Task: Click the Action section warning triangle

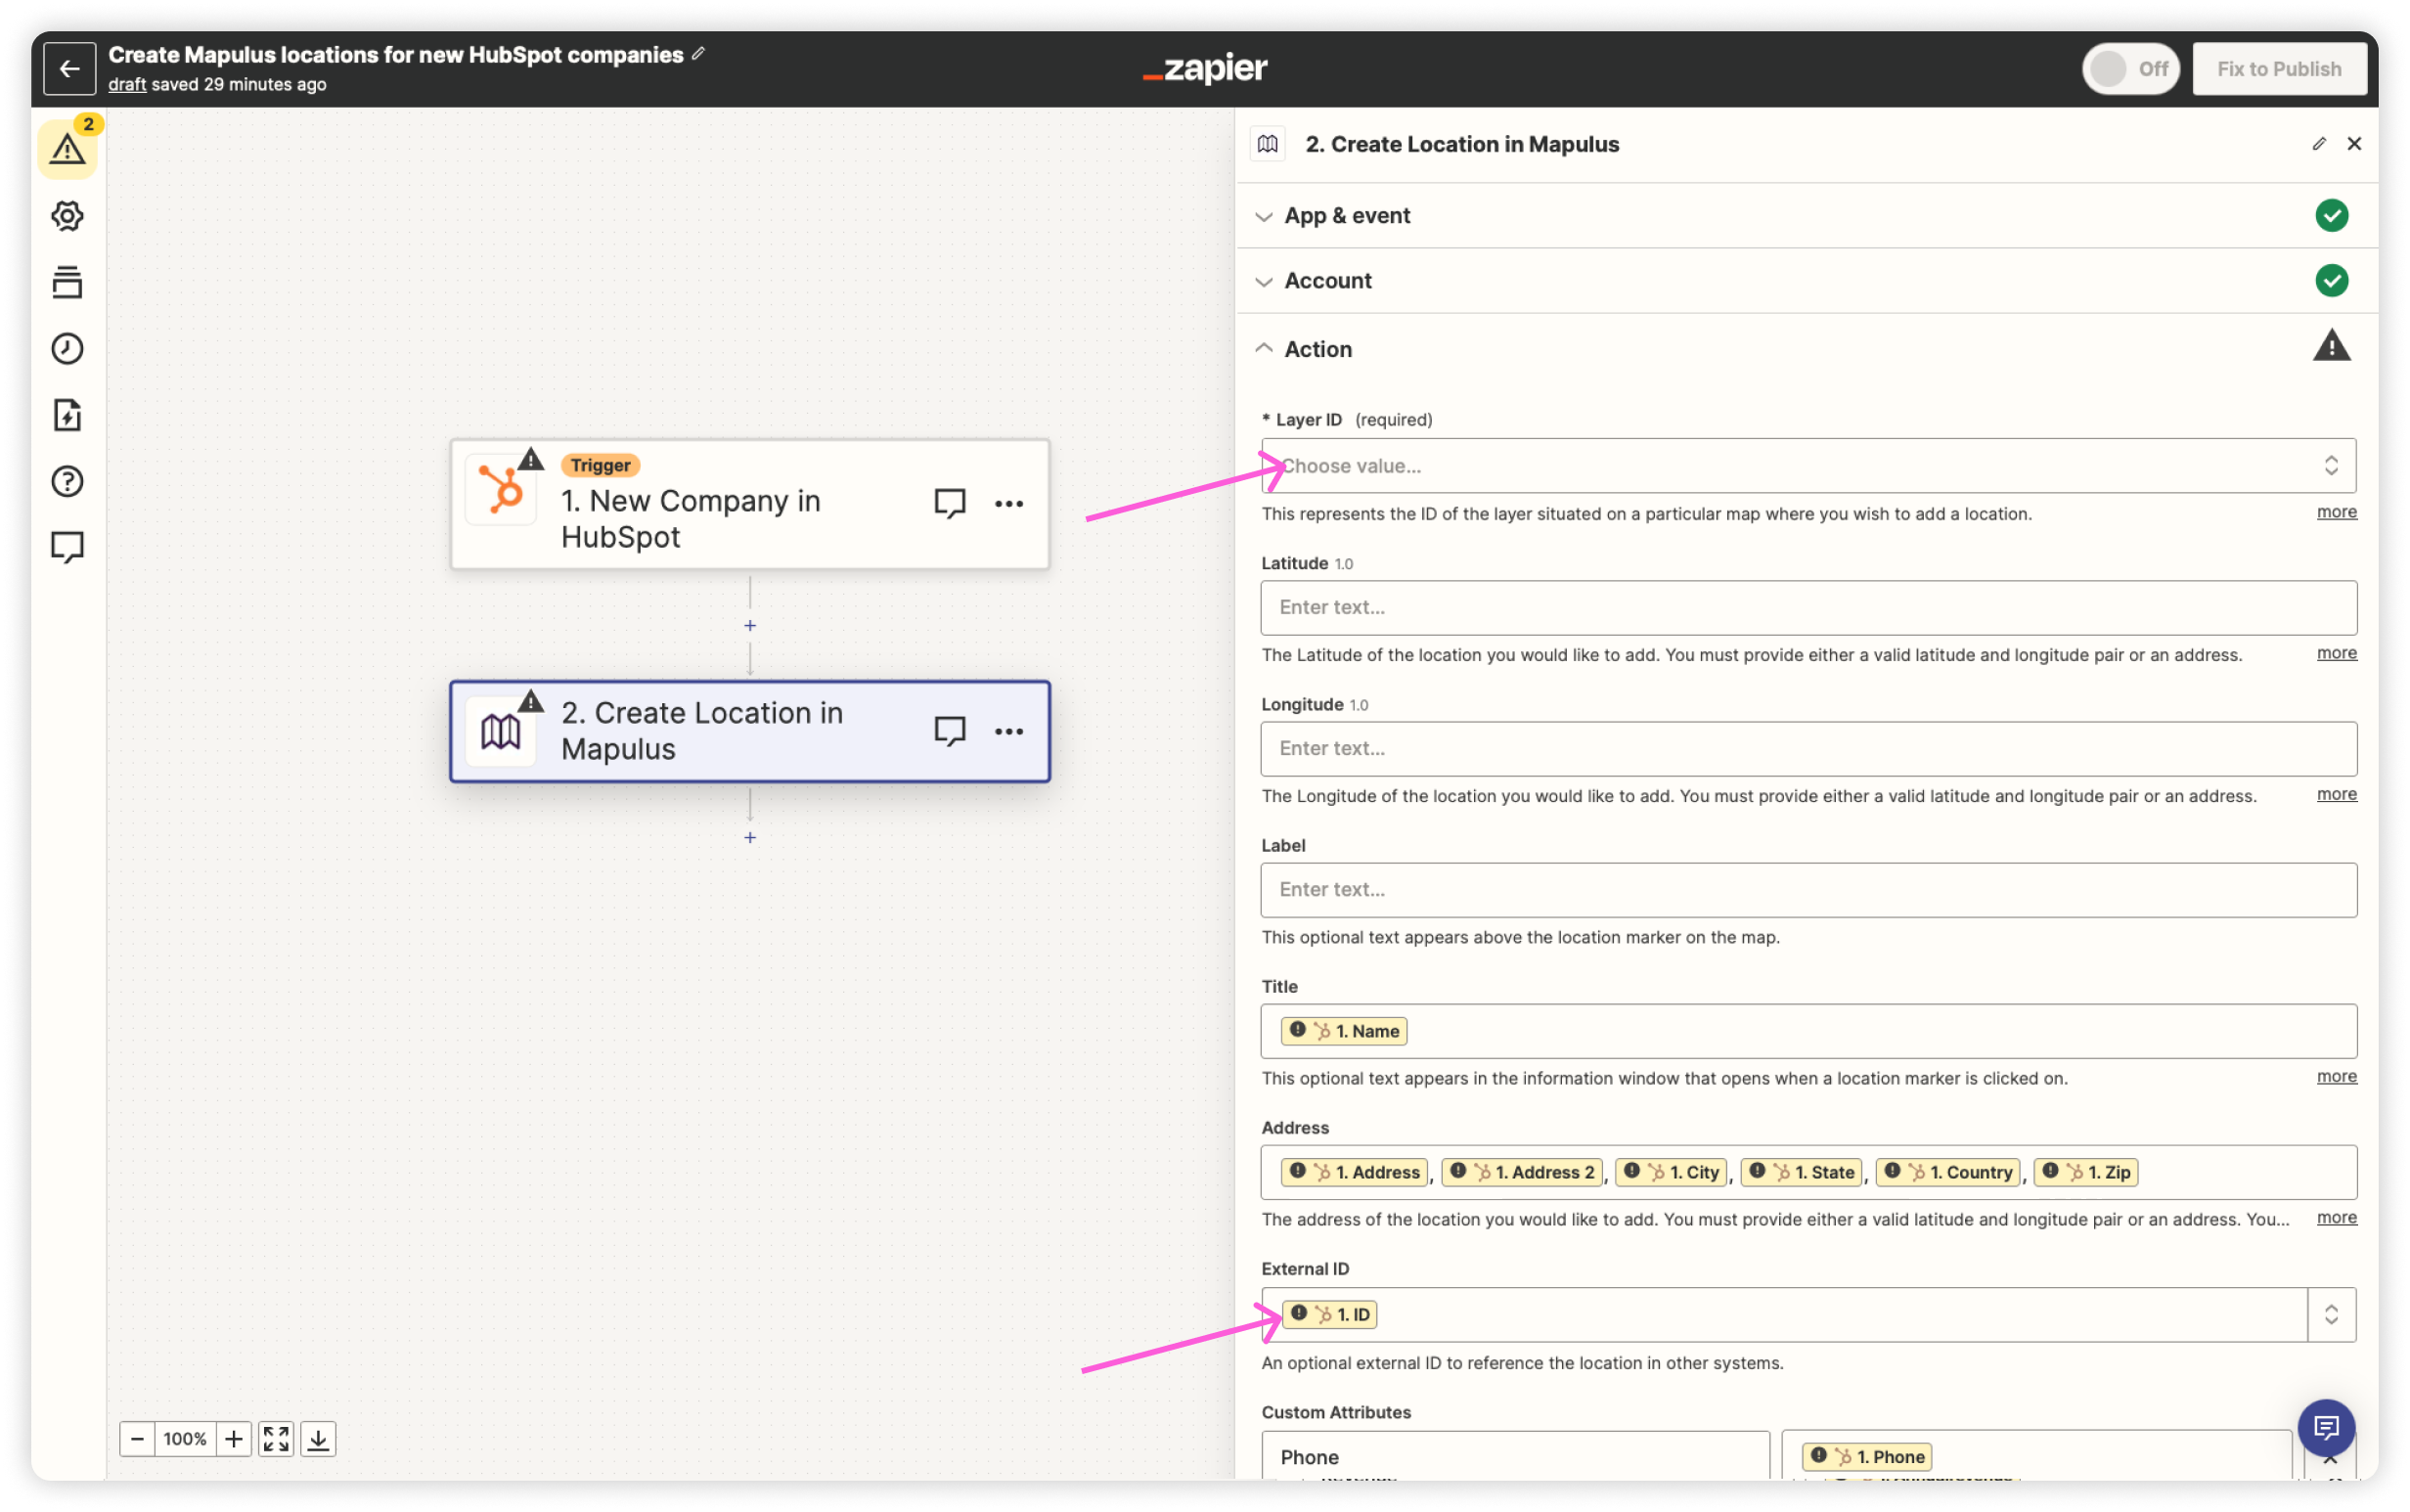Action: click(x=2331, y=346)
